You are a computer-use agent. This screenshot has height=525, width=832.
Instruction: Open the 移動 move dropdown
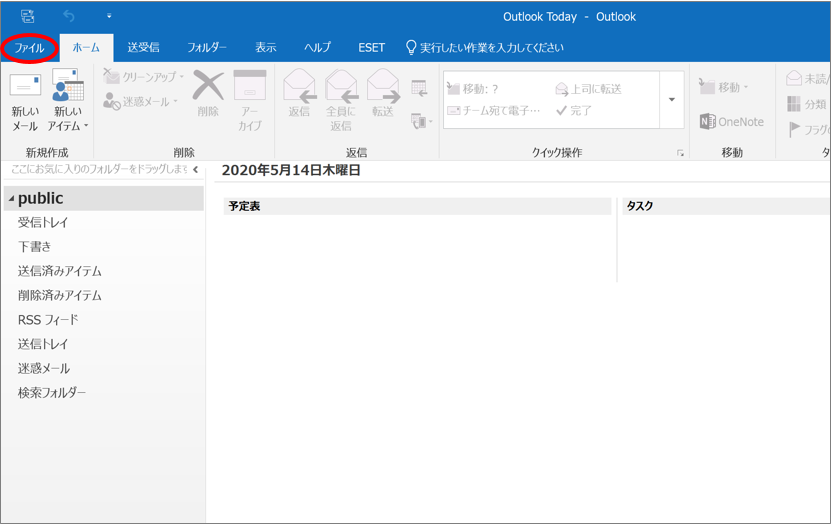point(724,87)
